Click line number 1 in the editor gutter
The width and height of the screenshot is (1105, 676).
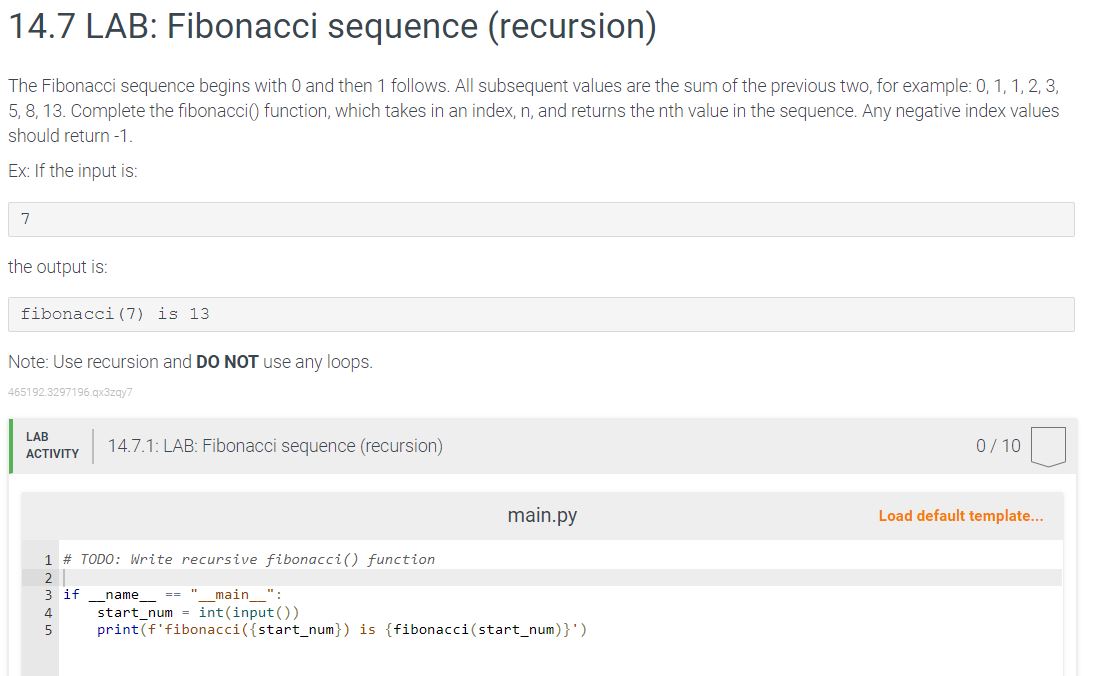[x=47, y=560]
